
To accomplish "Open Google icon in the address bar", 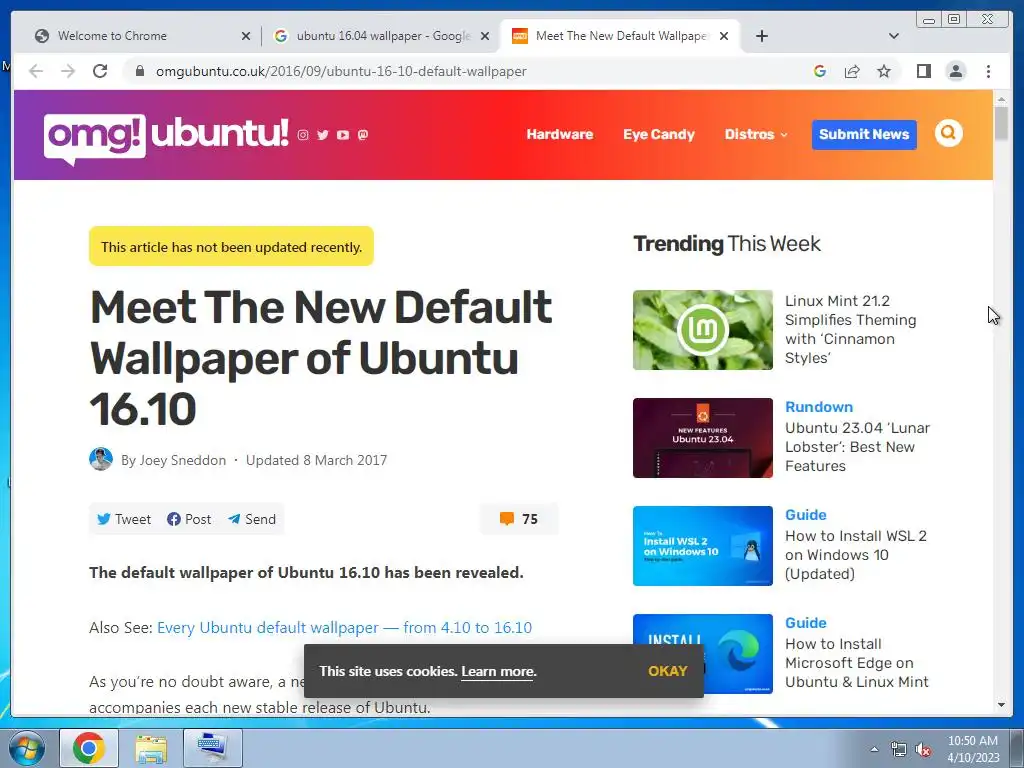I will [820, 71].
